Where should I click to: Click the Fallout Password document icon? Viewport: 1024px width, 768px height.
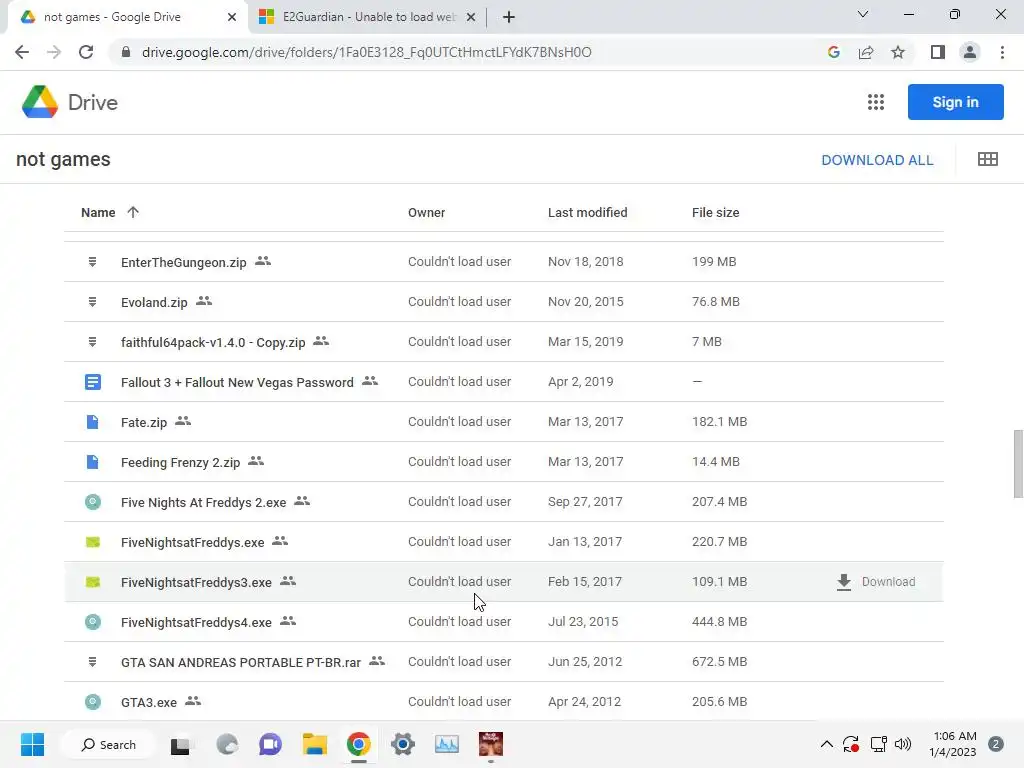pos(93,381)
